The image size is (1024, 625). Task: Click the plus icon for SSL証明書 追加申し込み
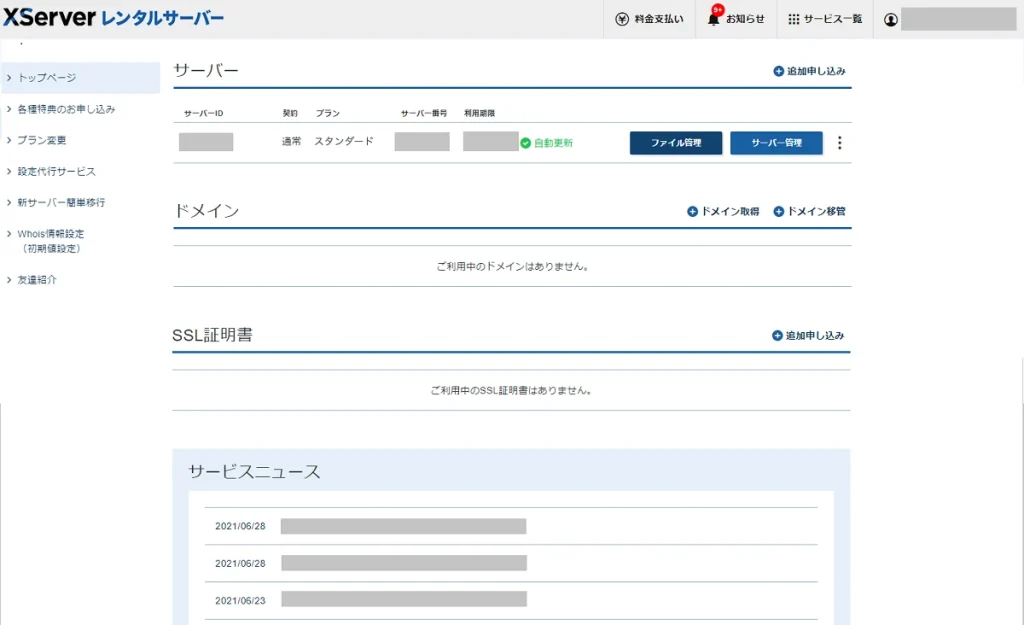tap(777, 336)
